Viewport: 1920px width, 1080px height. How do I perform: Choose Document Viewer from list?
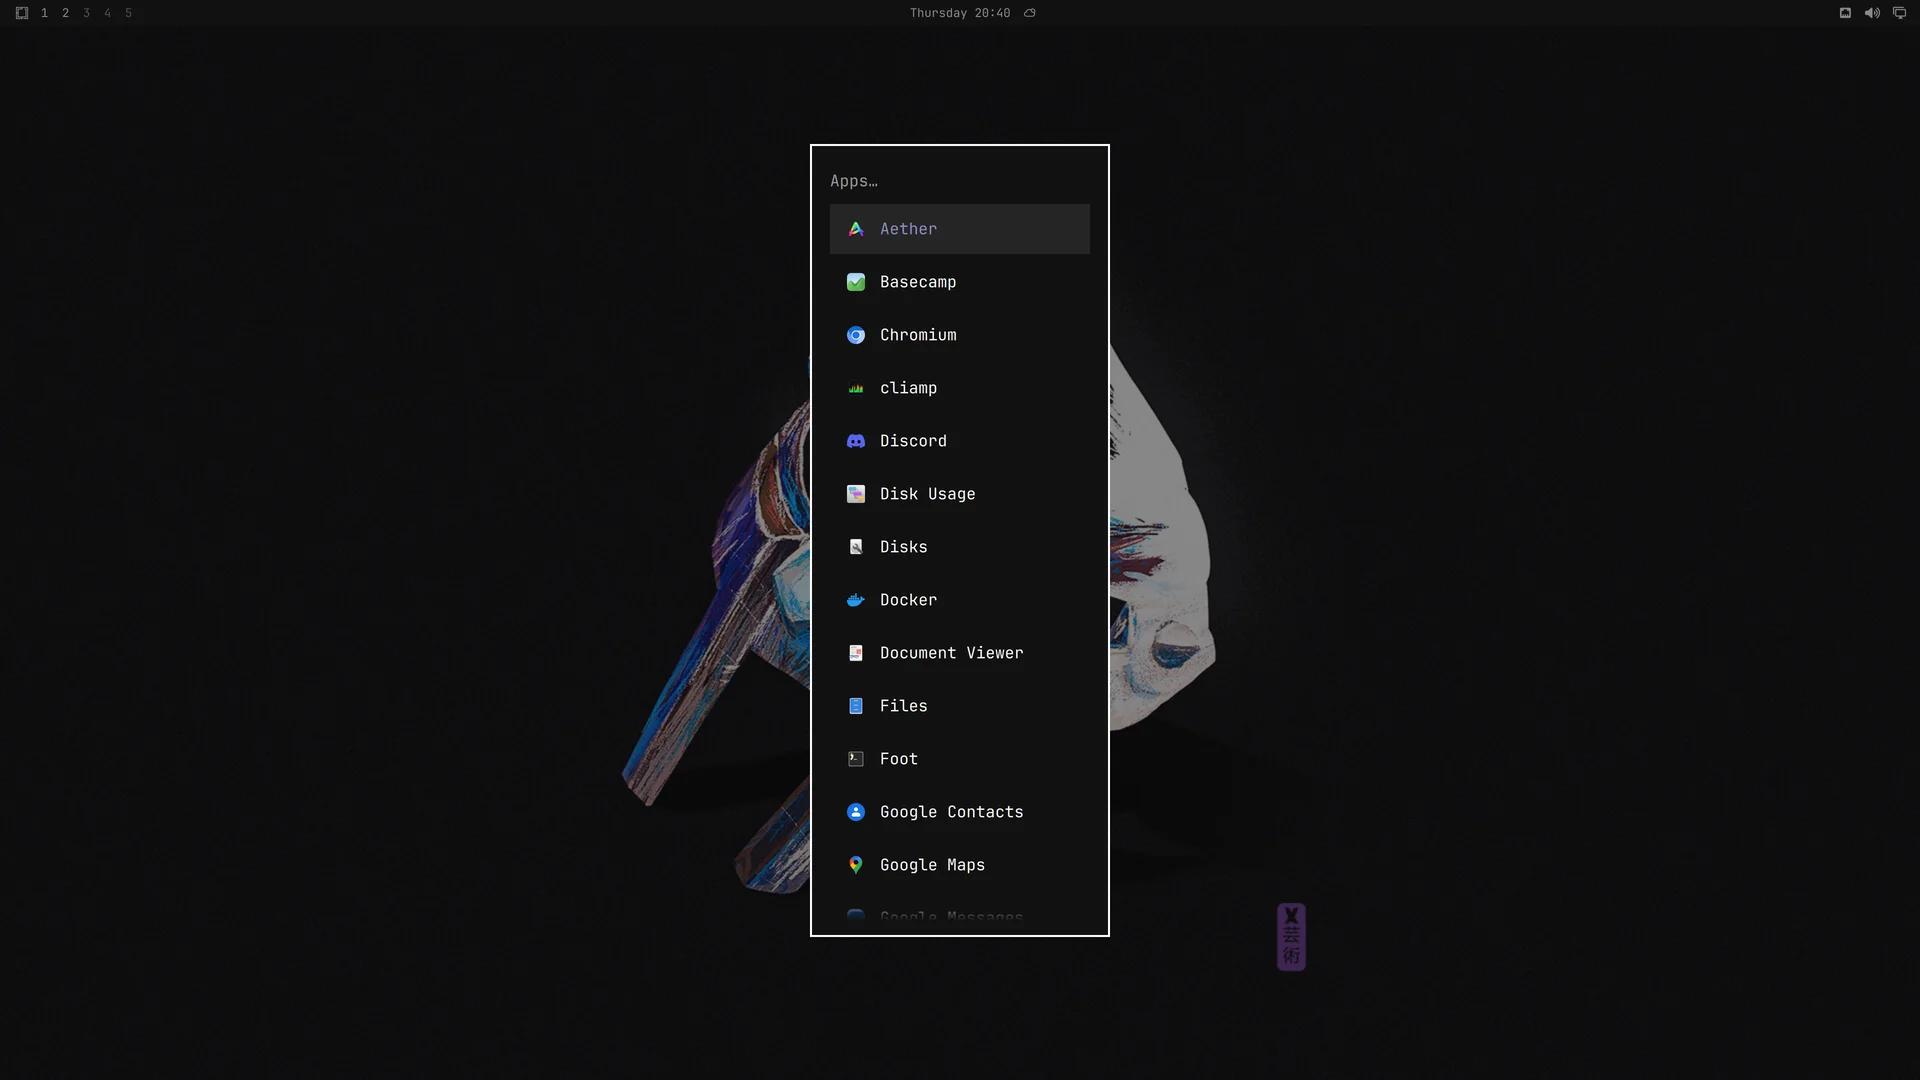[x=959, y=653]
